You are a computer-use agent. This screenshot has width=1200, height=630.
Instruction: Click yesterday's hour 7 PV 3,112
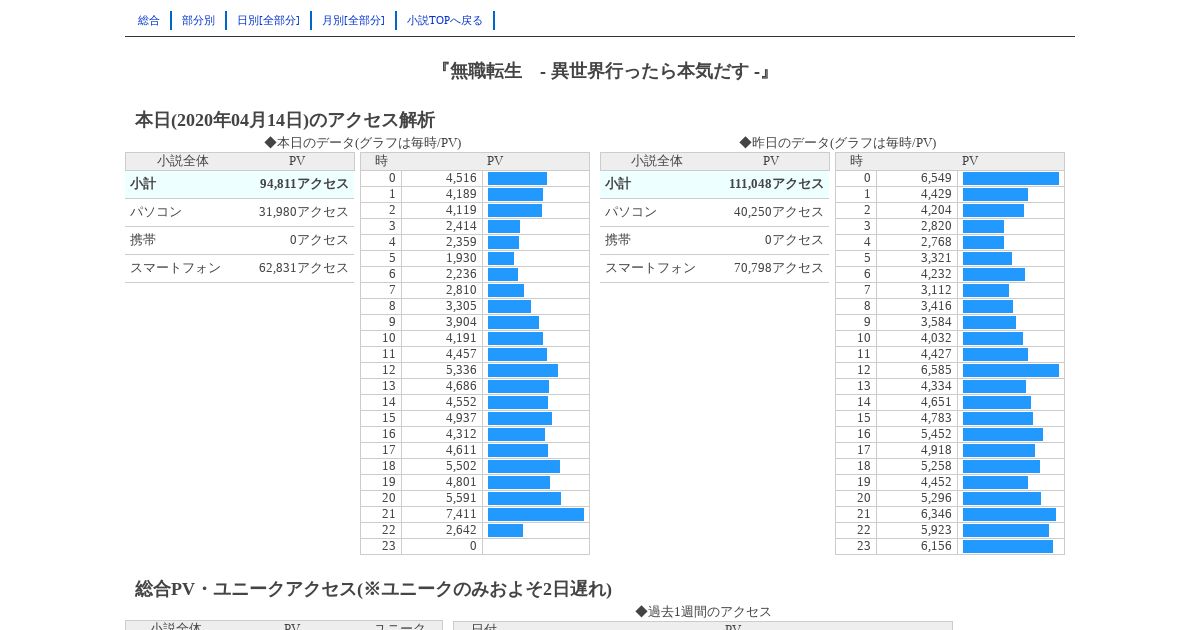pyautogui.click(x=936, y=290)
